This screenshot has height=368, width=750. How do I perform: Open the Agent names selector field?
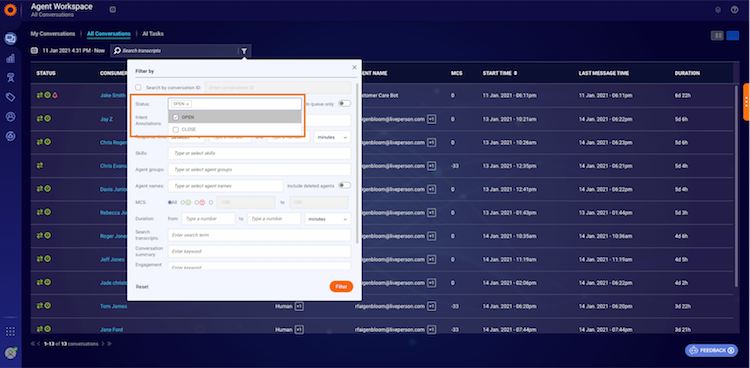225,186
